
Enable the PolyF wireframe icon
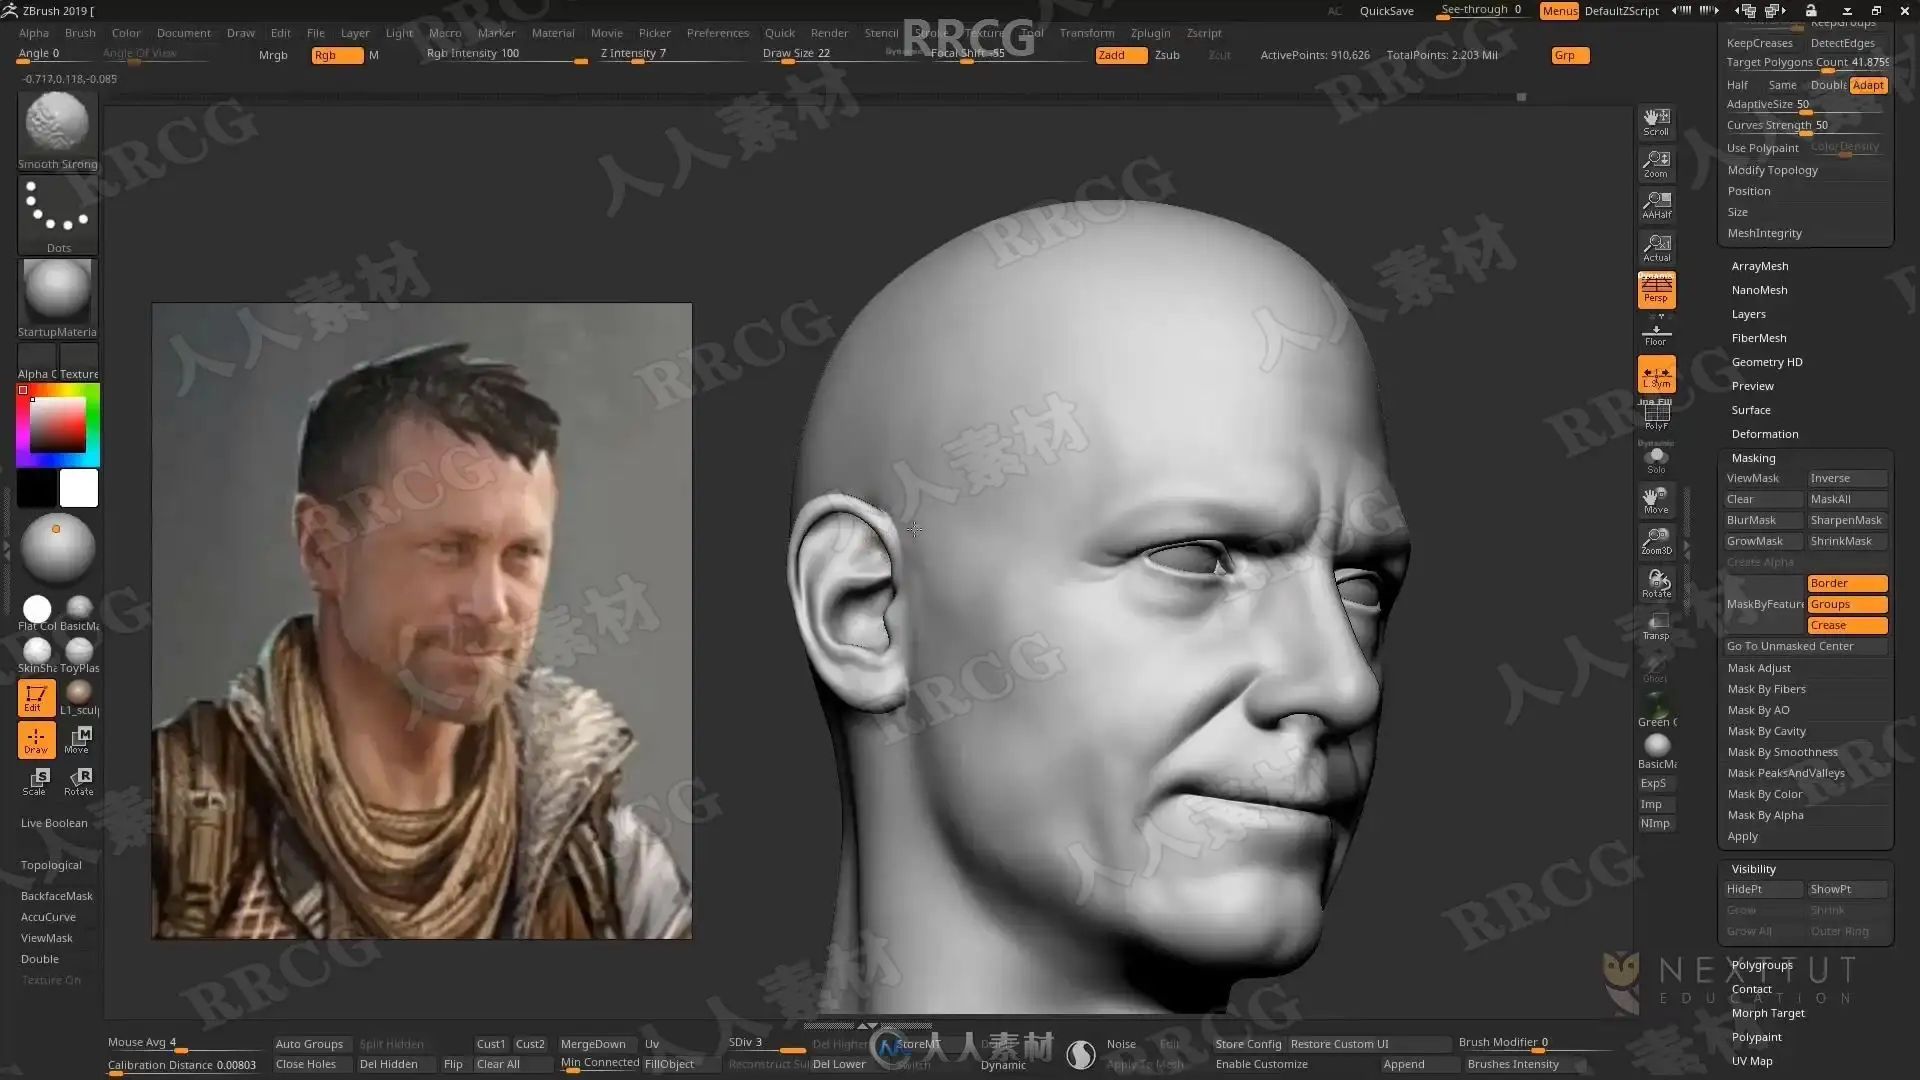tap(1656, 416)
